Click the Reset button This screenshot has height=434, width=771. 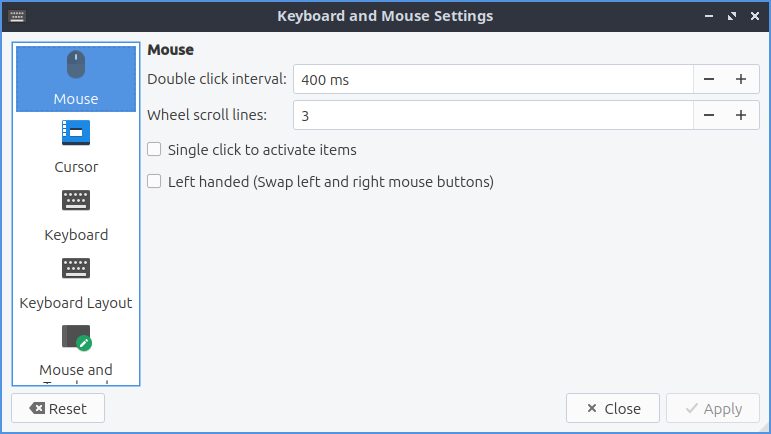[58, 408]
